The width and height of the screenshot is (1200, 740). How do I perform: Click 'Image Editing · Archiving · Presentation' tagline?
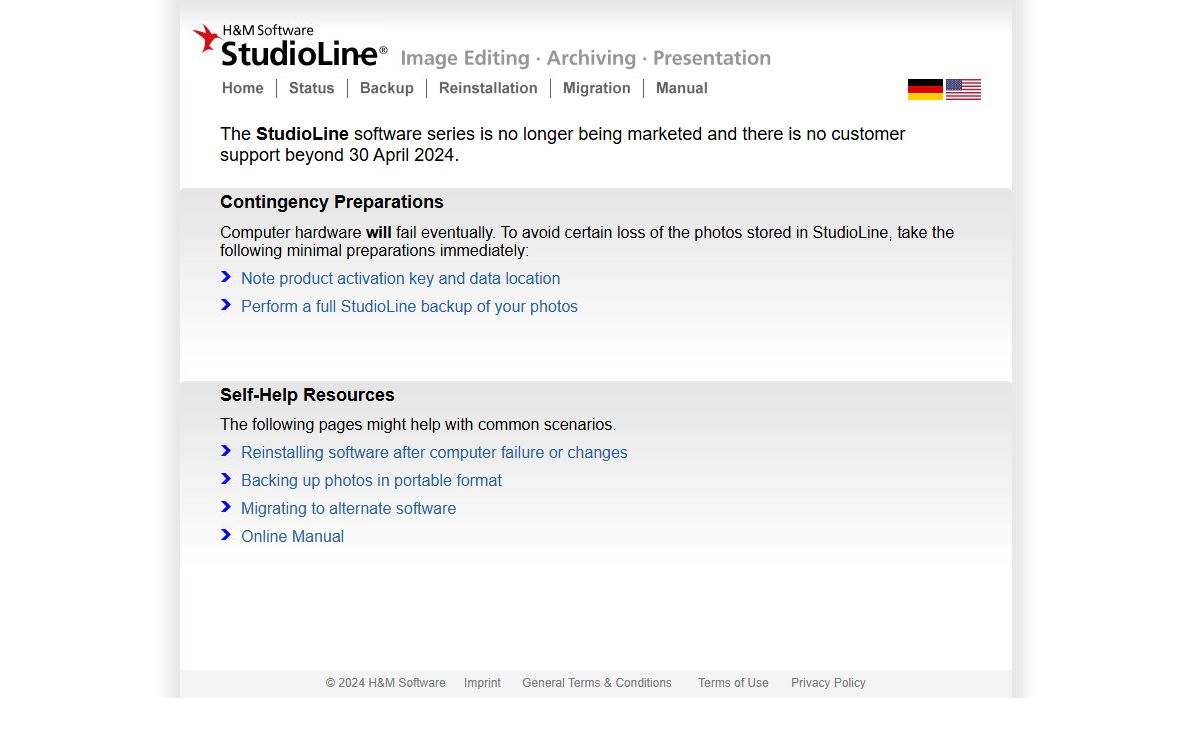tap(586, 58)
